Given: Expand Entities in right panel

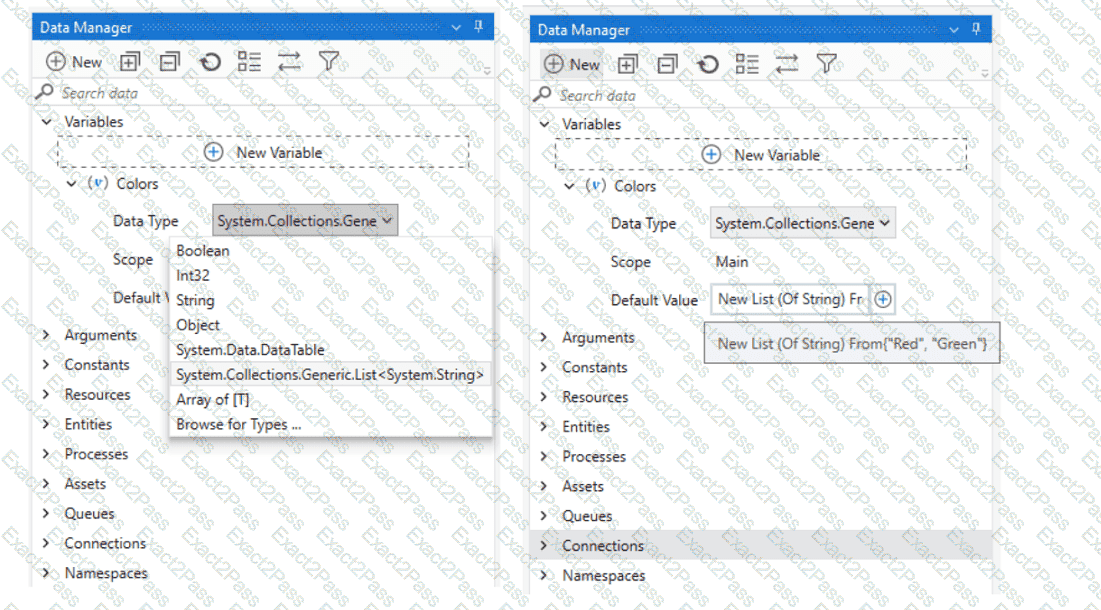Looking at the screenshot, I should [x=544, y=427].
